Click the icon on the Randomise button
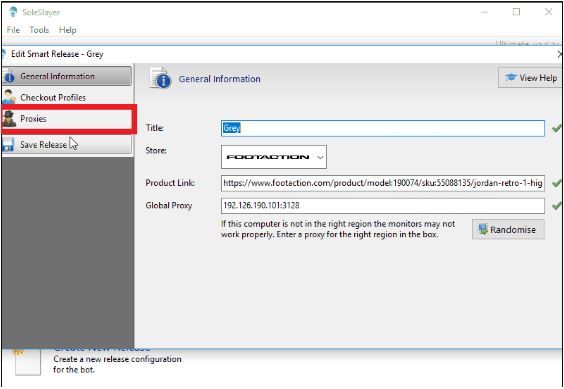564x389 pixels. (483, 229)
